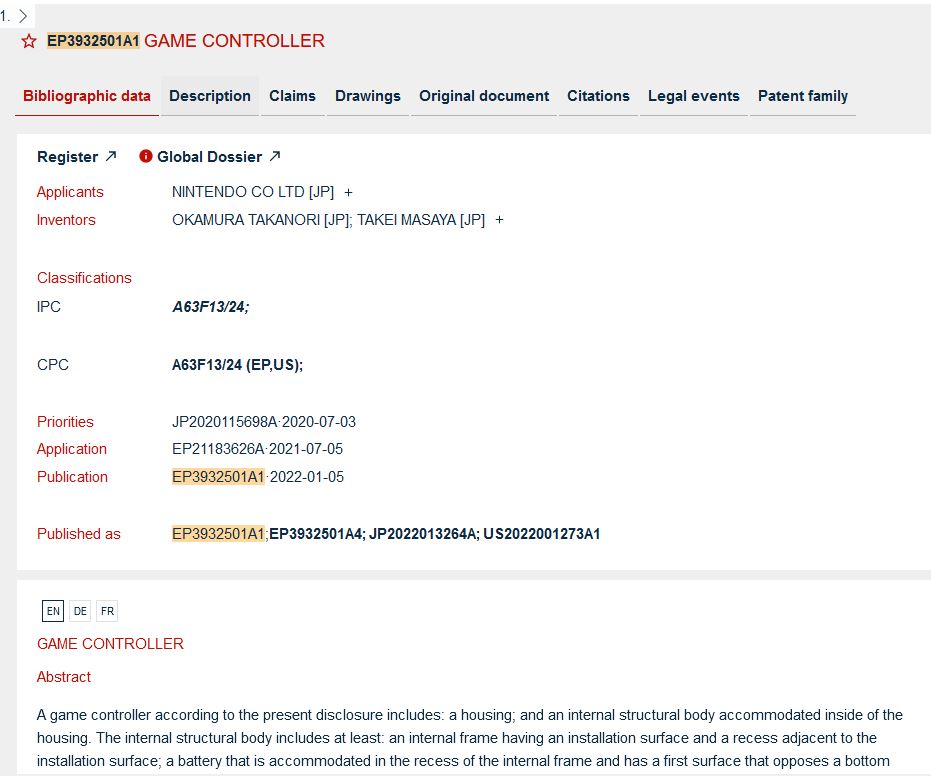Click the chevron arrow beside result number 1

coord(24,15)
